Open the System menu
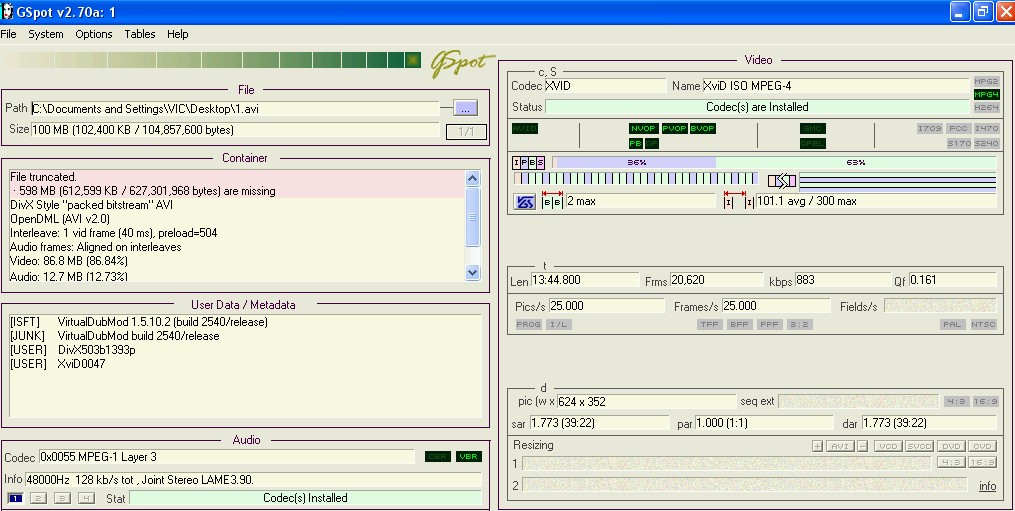The height and width of the screenshot is (511, 1015). point(45,34)
